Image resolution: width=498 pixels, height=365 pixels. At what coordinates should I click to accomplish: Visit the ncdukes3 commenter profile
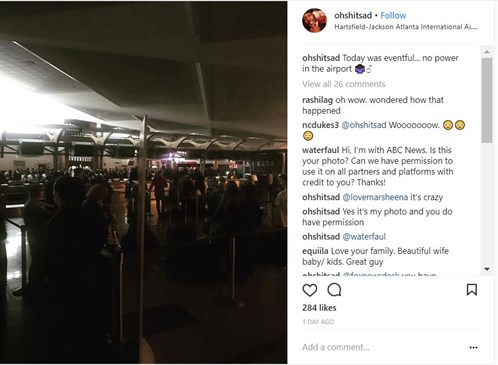click(x=320, y=125)
